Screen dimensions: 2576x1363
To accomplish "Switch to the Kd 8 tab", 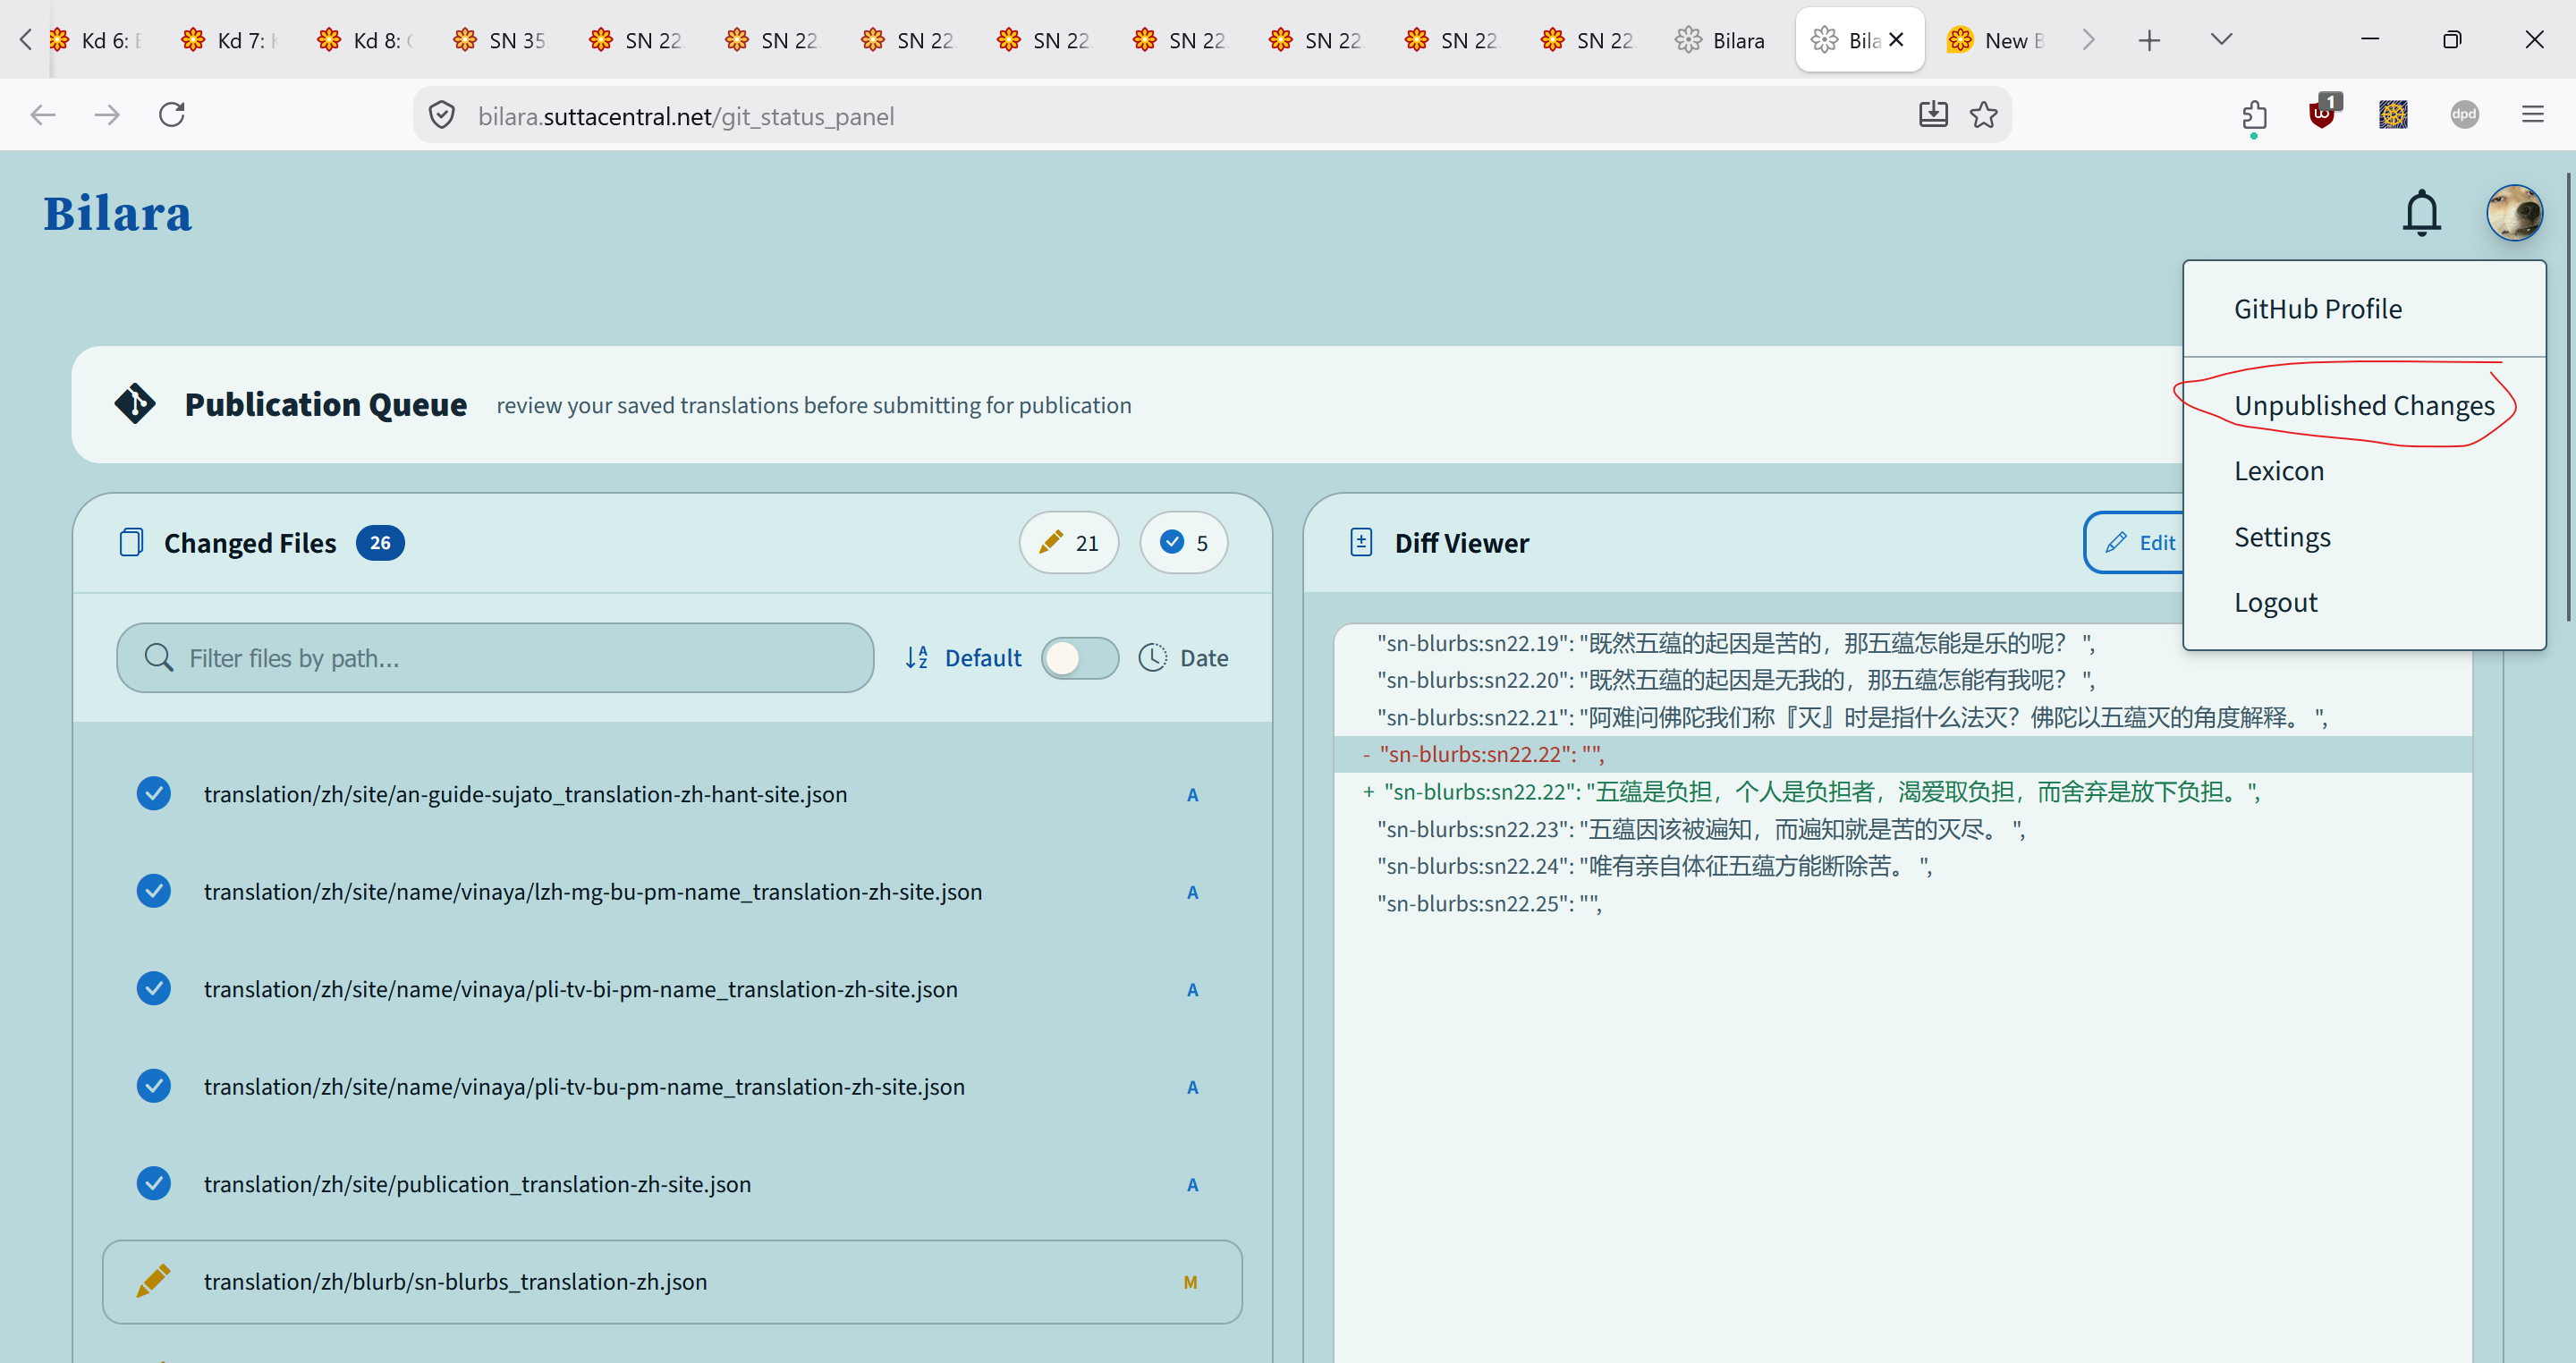I will pyautogui.click(x=368, y=40).
